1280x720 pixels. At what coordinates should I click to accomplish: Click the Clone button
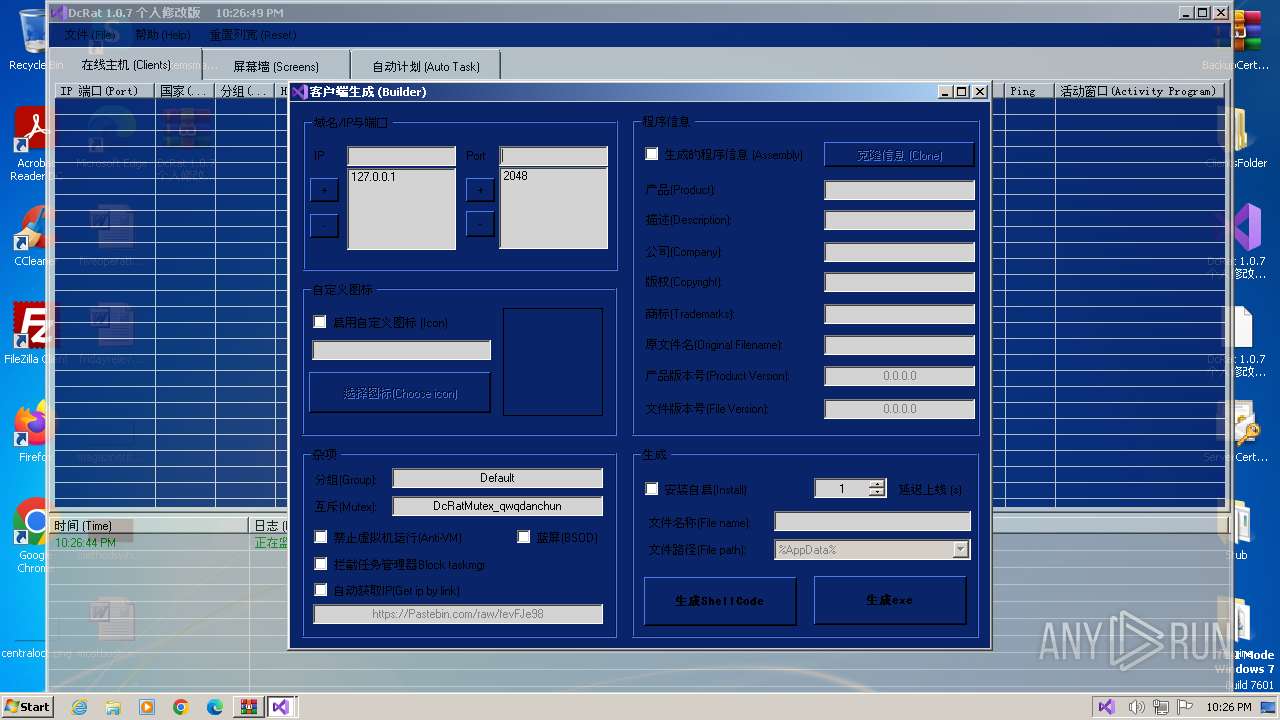[899, 155]
